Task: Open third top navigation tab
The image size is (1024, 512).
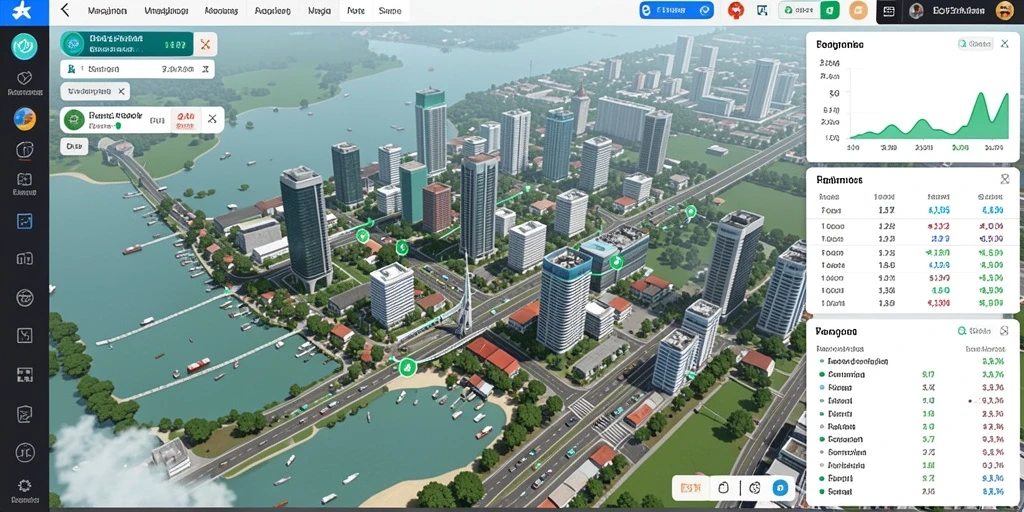Action: tap(221, 11)
